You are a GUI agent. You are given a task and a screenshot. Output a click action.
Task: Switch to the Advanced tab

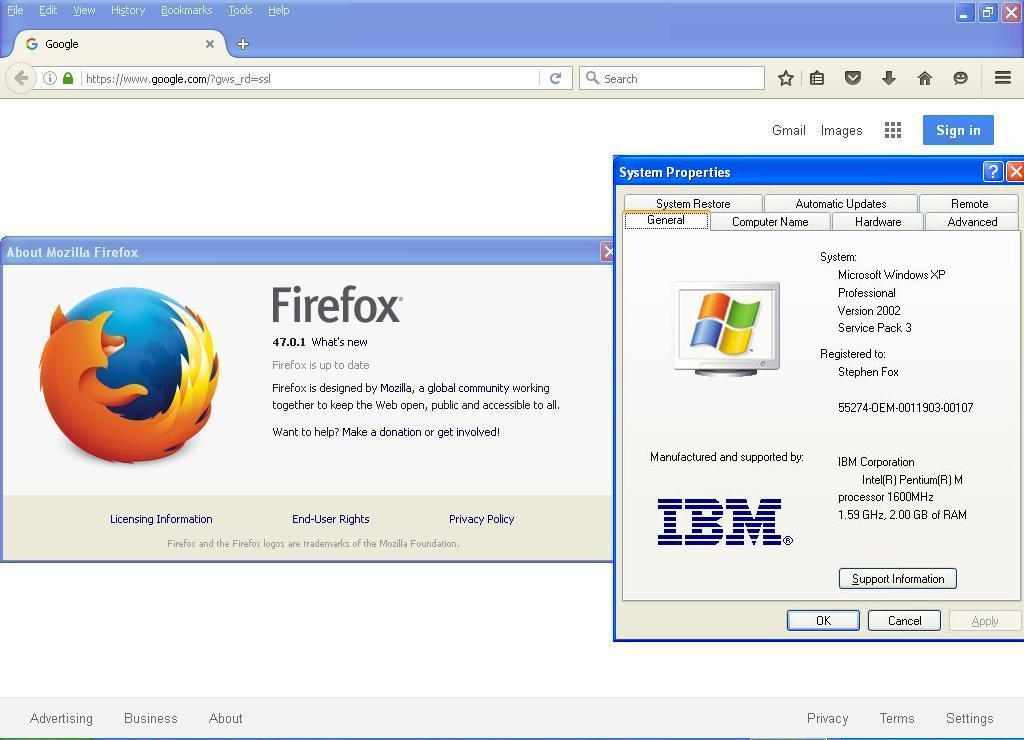[972, 221]
